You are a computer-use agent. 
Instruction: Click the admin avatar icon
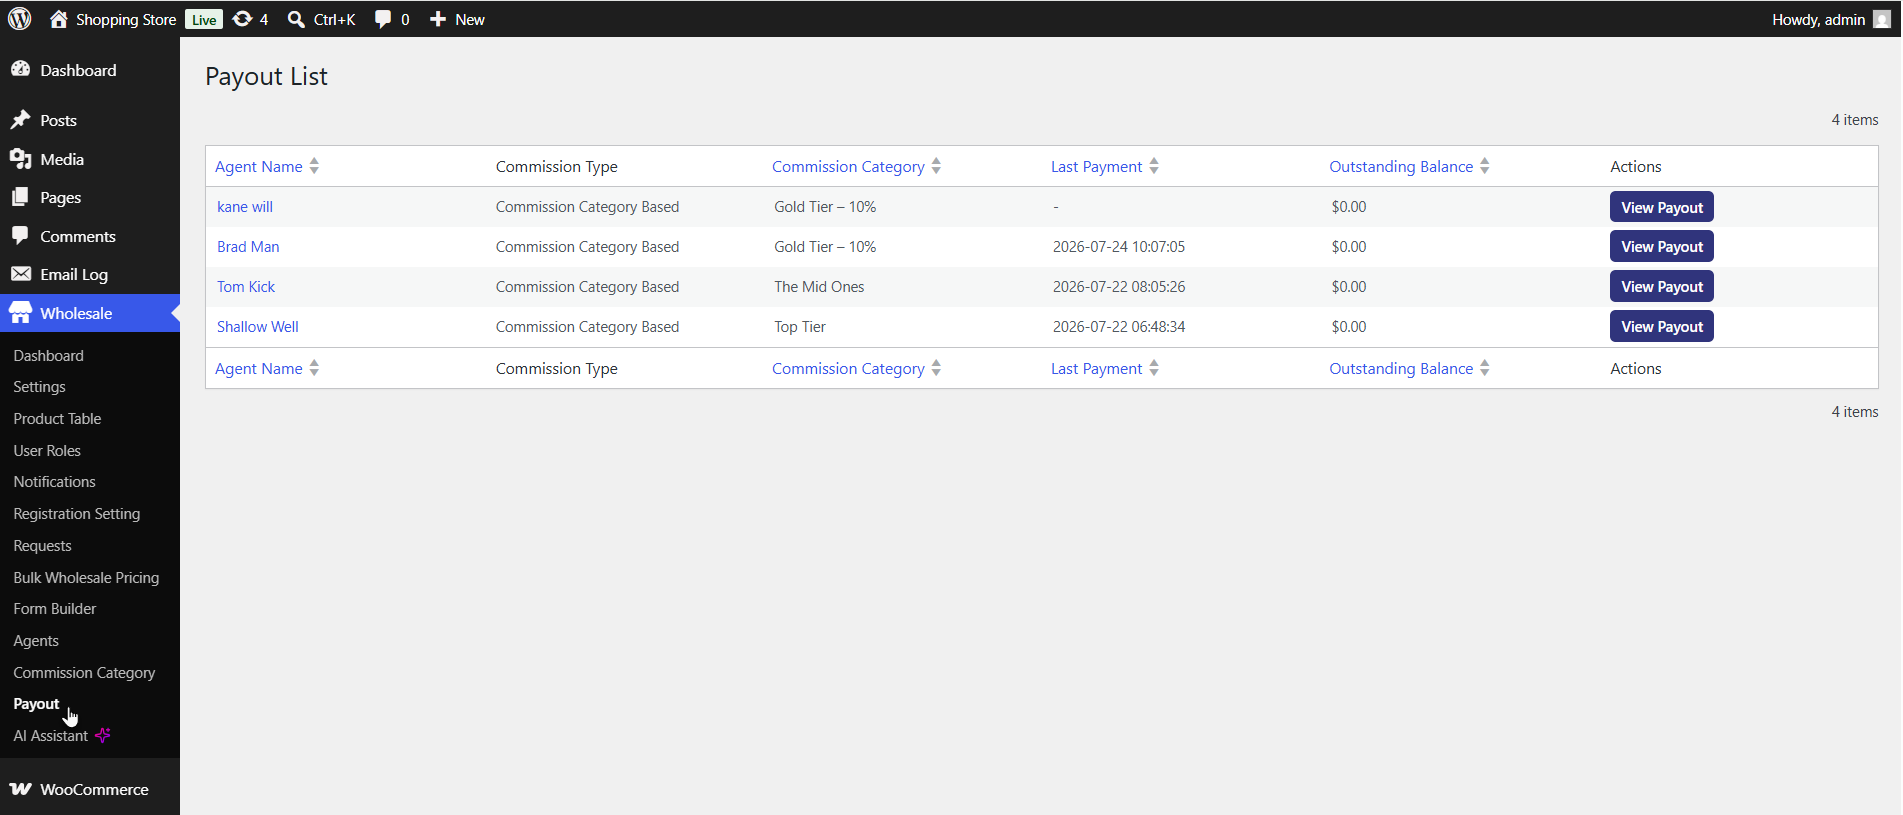tap(1881, 19)
